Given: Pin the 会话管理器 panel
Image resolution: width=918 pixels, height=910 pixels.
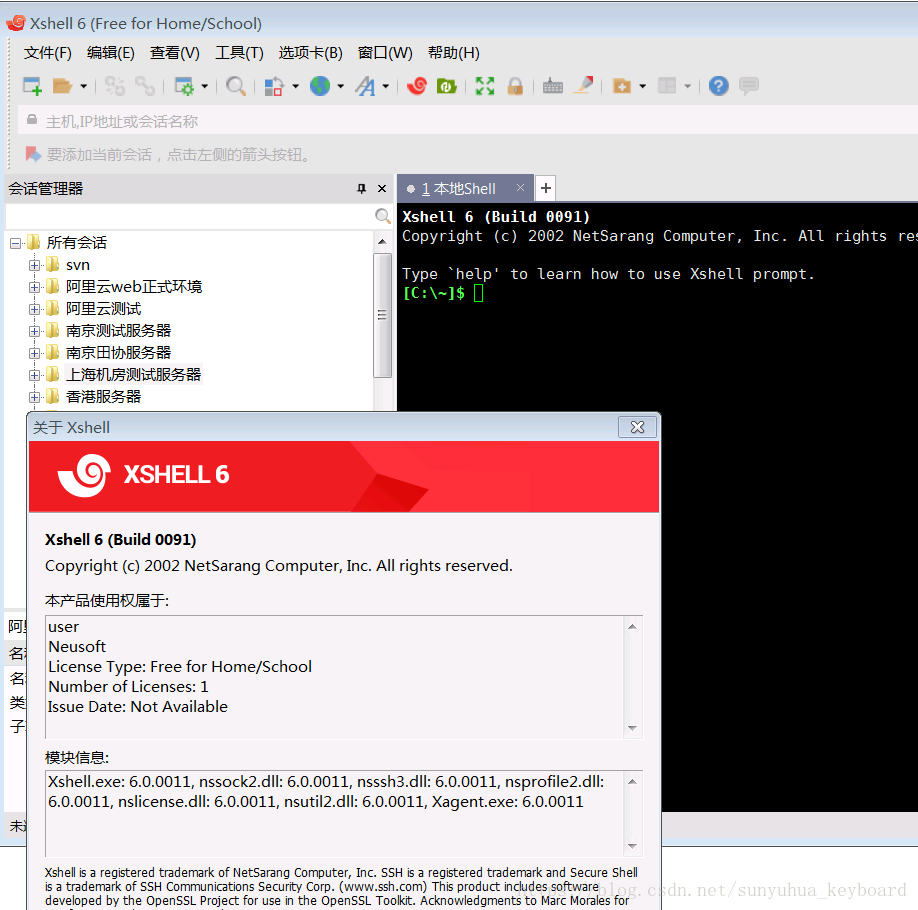Looking at the screenshot, I should pos(361,189).
